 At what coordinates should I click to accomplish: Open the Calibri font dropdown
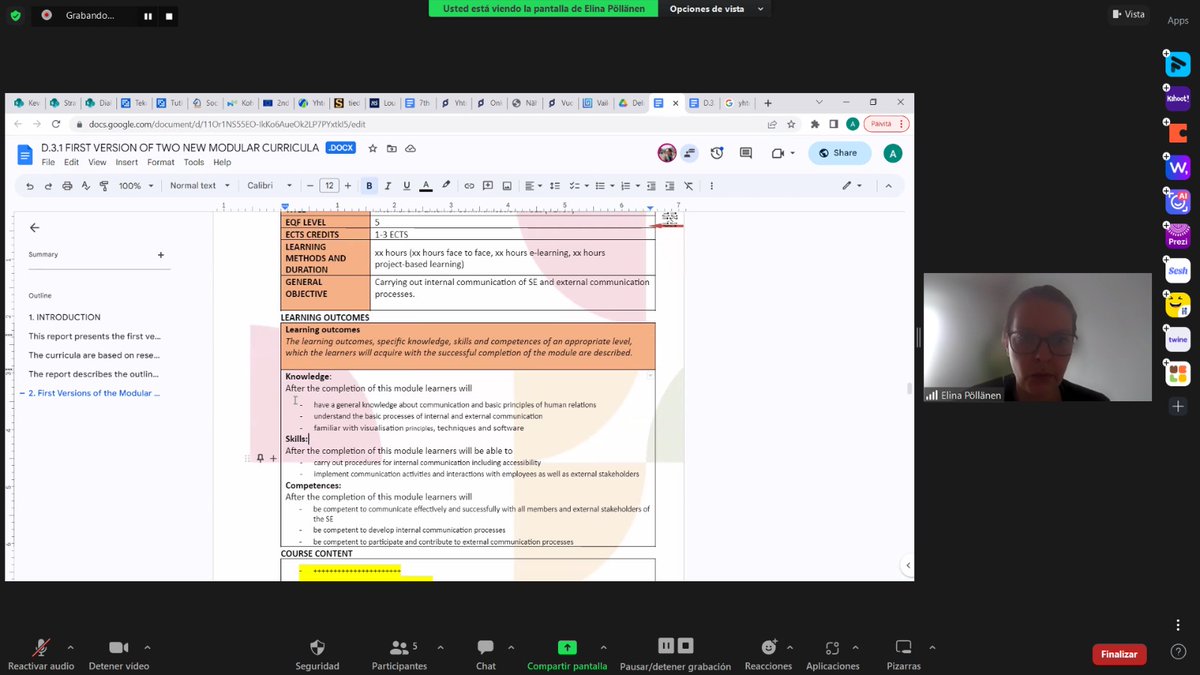[x=270, y=185]
